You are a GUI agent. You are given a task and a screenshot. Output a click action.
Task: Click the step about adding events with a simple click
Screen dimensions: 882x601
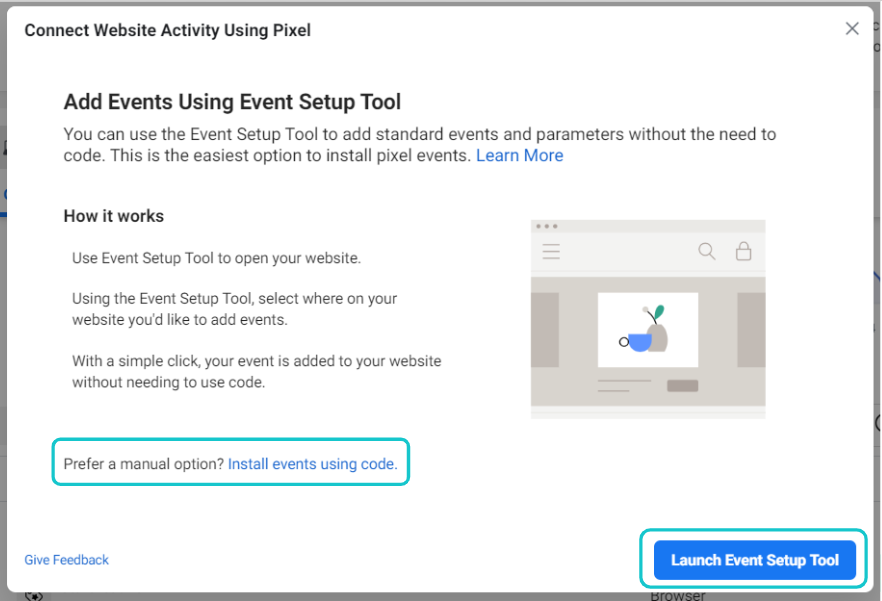pos(256,371)
